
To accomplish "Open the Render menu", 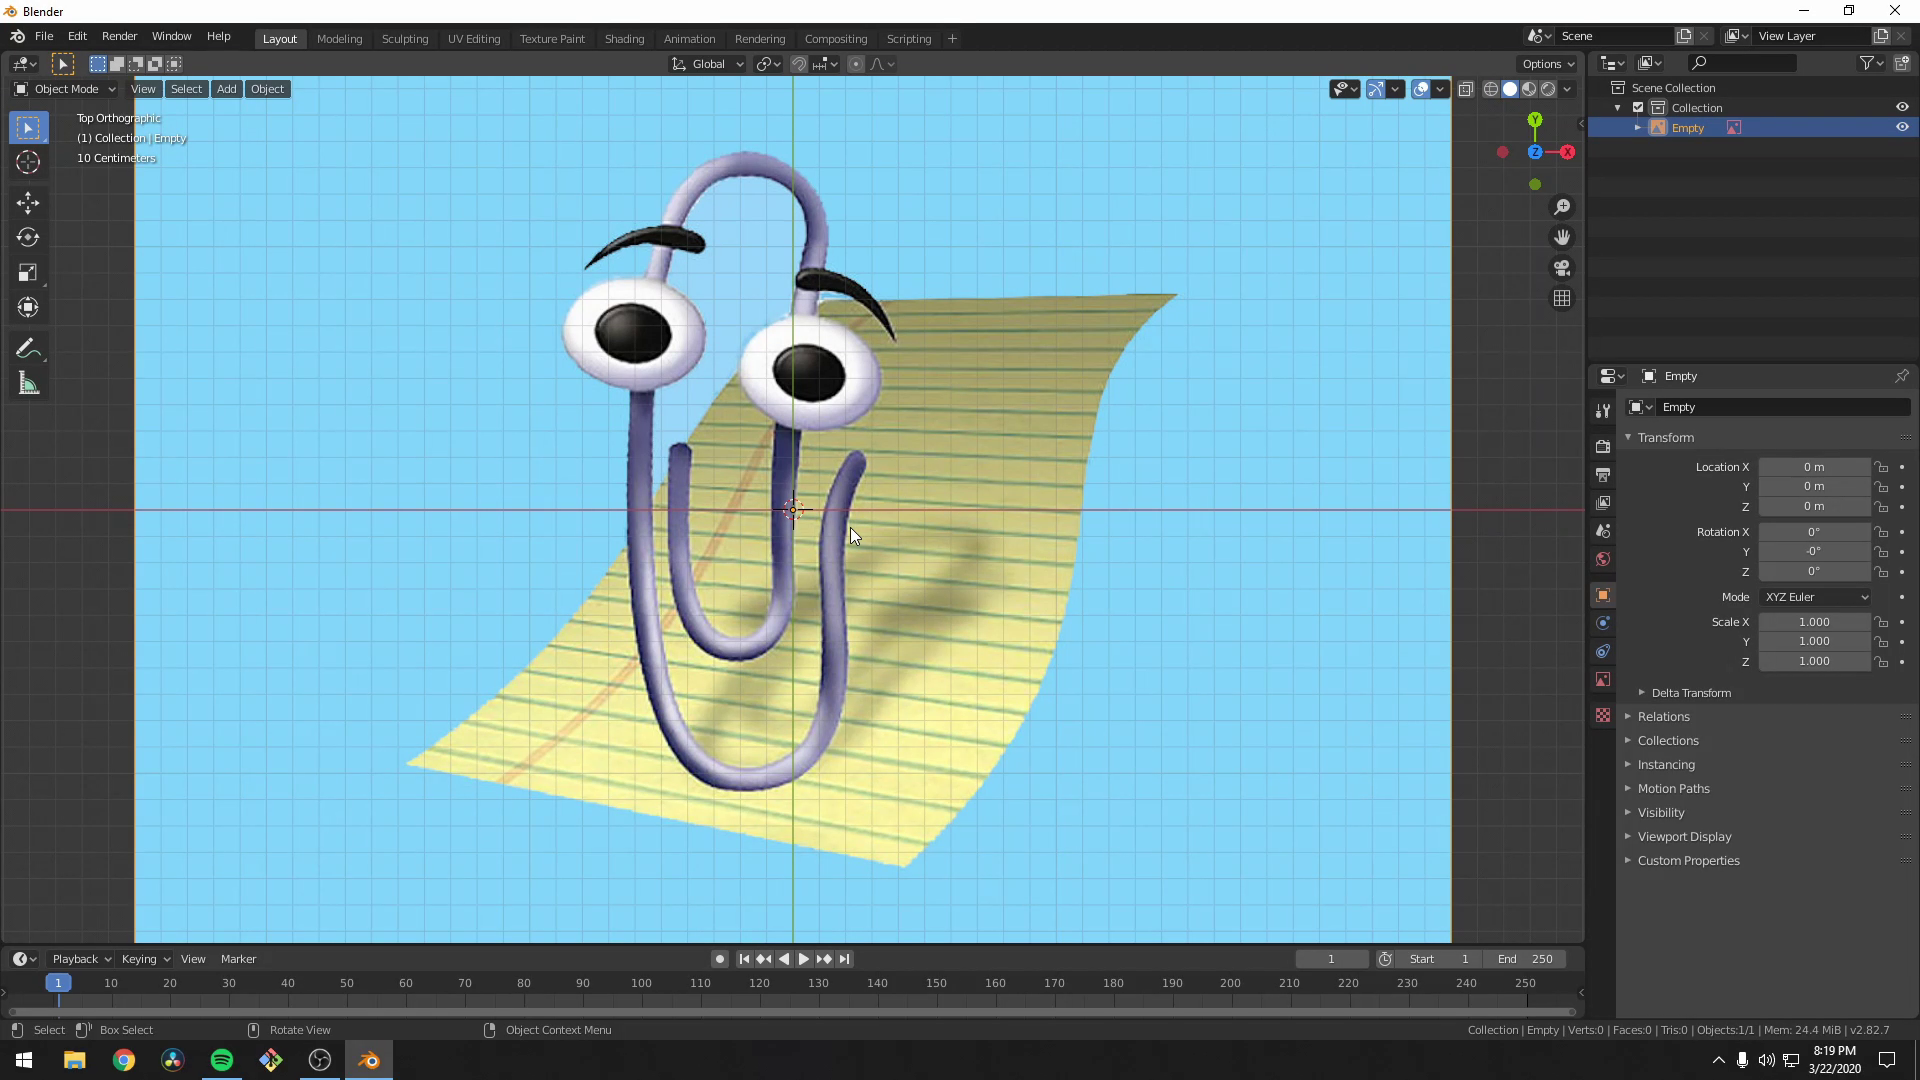I will pos(119,36).
